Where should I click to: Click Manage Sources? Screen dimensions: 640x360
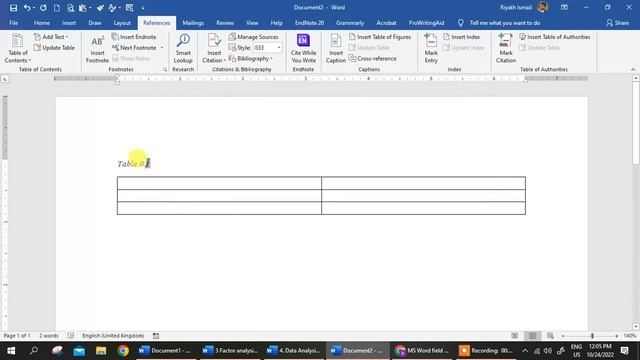[253, 37]
